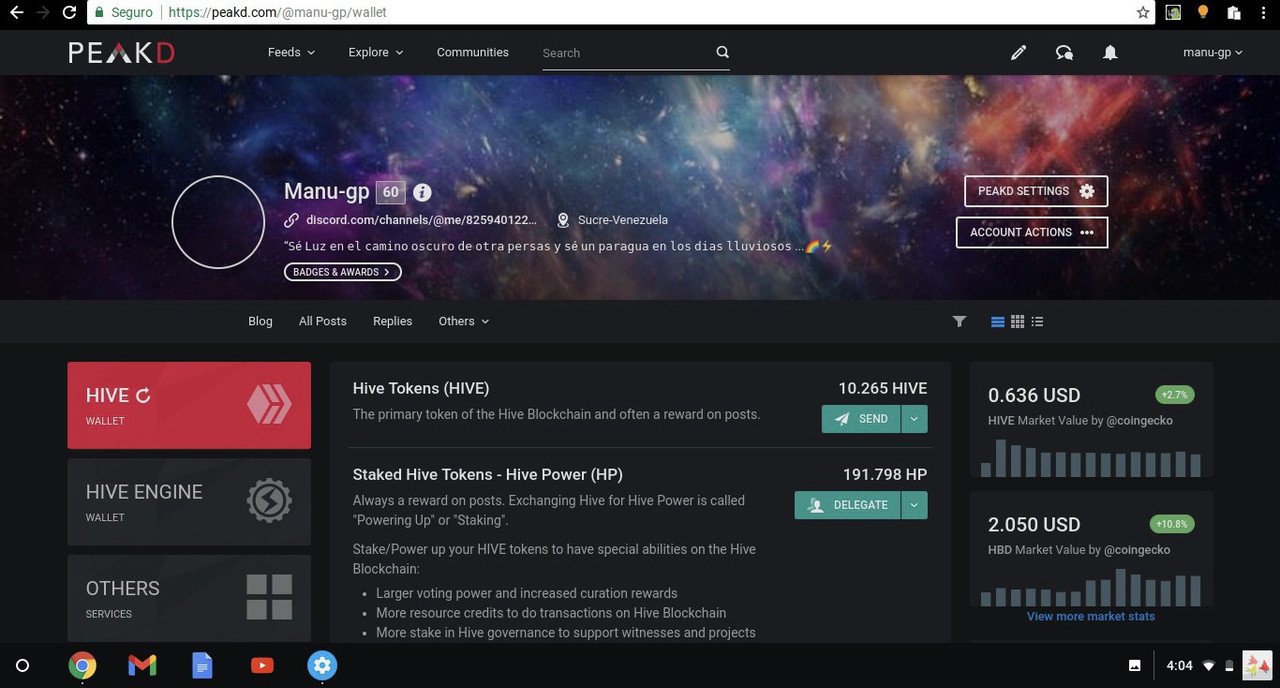
Task: Open the manu-gp account dropdown
Action: (1213, 52)
